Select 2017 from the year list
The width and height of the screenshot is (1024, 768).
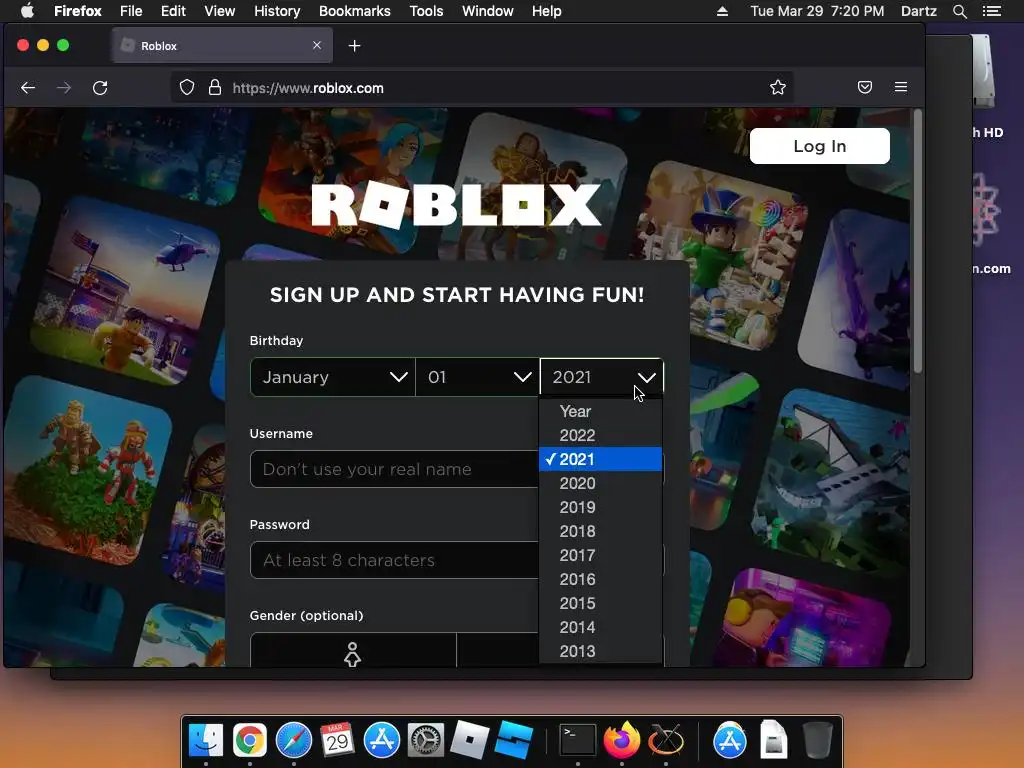[x=600, y=555]
